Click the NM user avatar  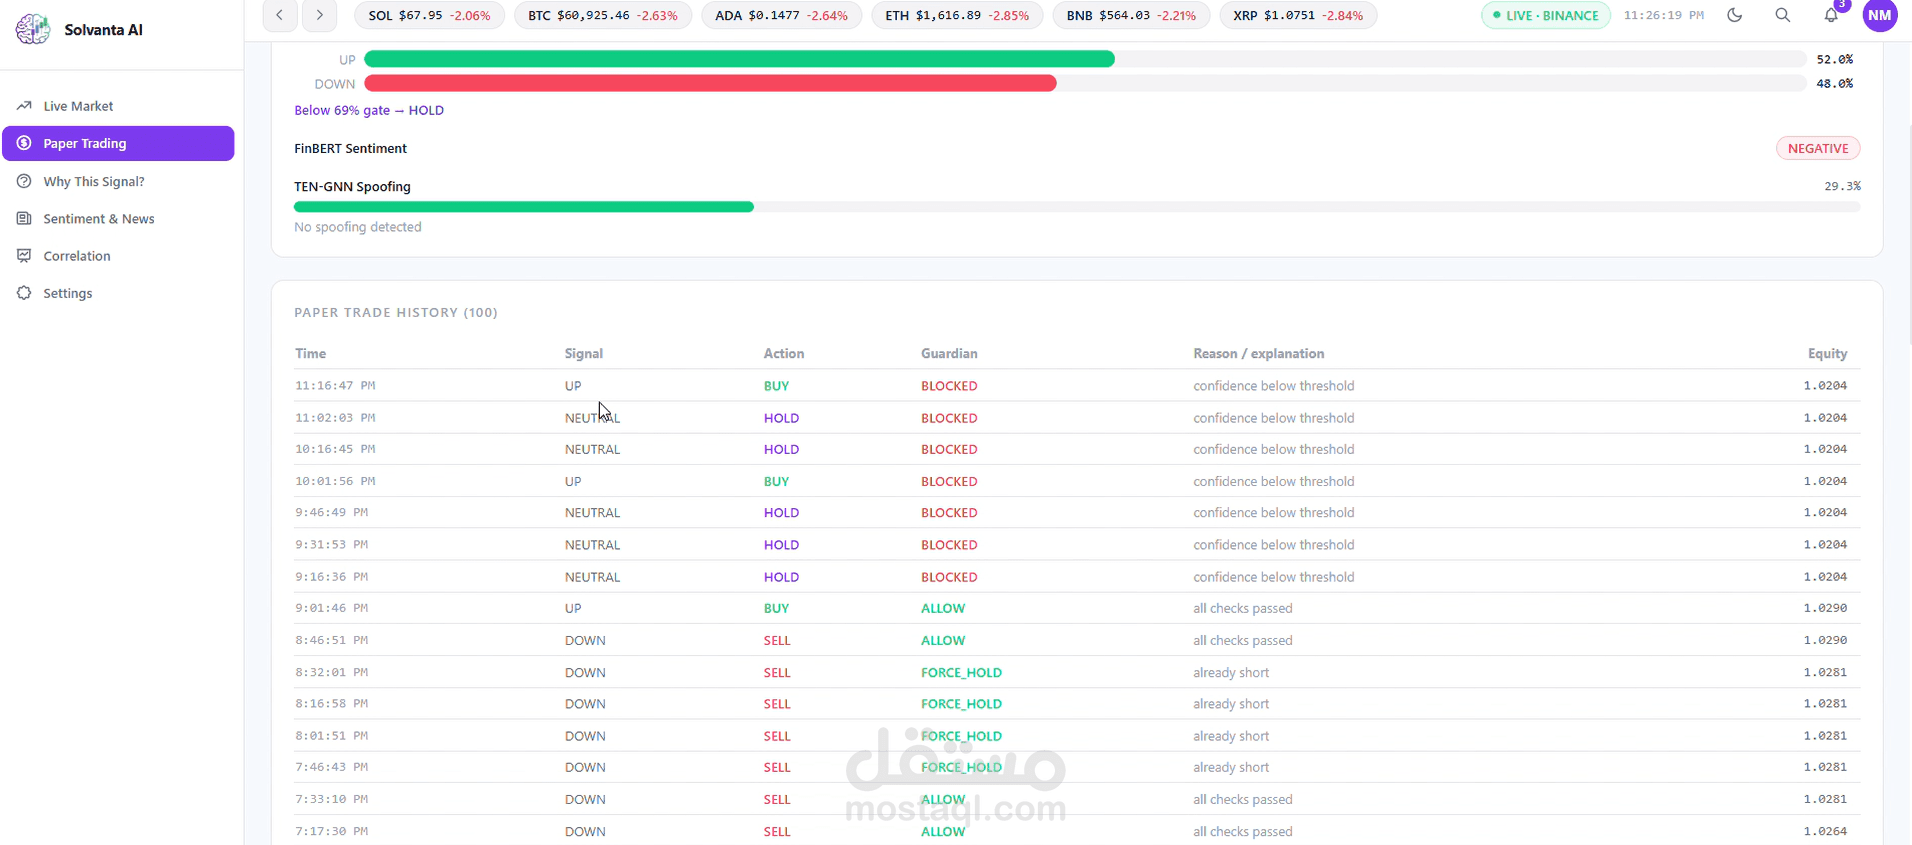point(1880,15)
